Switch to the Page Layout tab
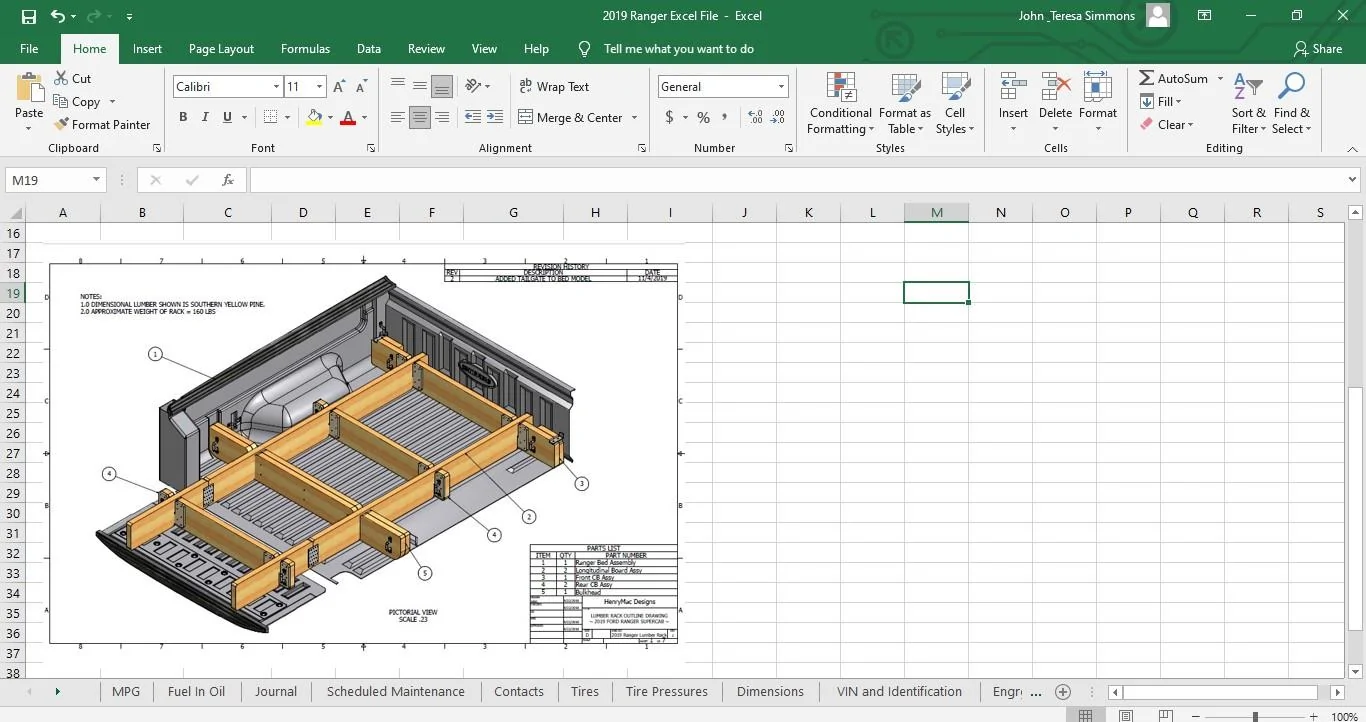1366x722 pixels. pyautogui.click(x=221, y=48)
